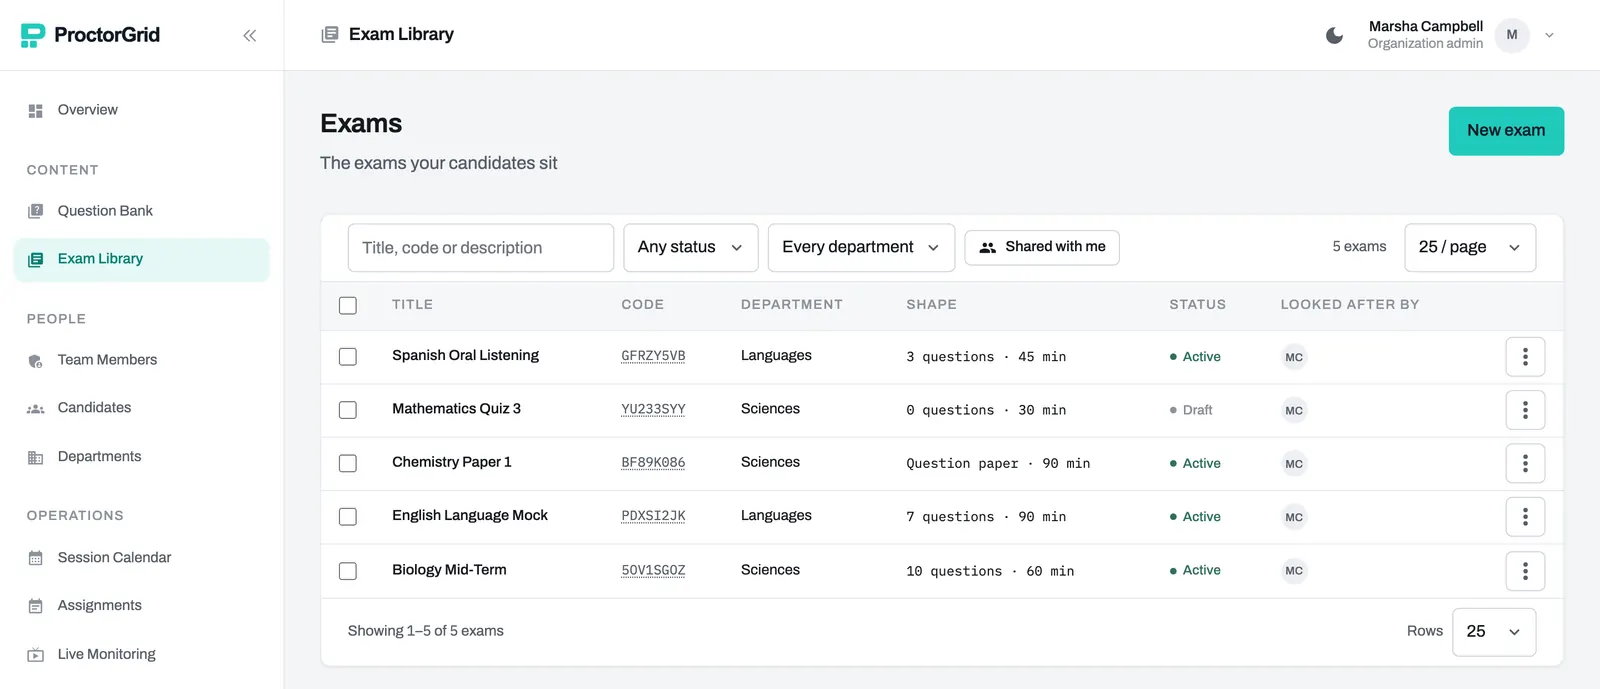Open Assignments in the sidebar

(x=142, y=606)
